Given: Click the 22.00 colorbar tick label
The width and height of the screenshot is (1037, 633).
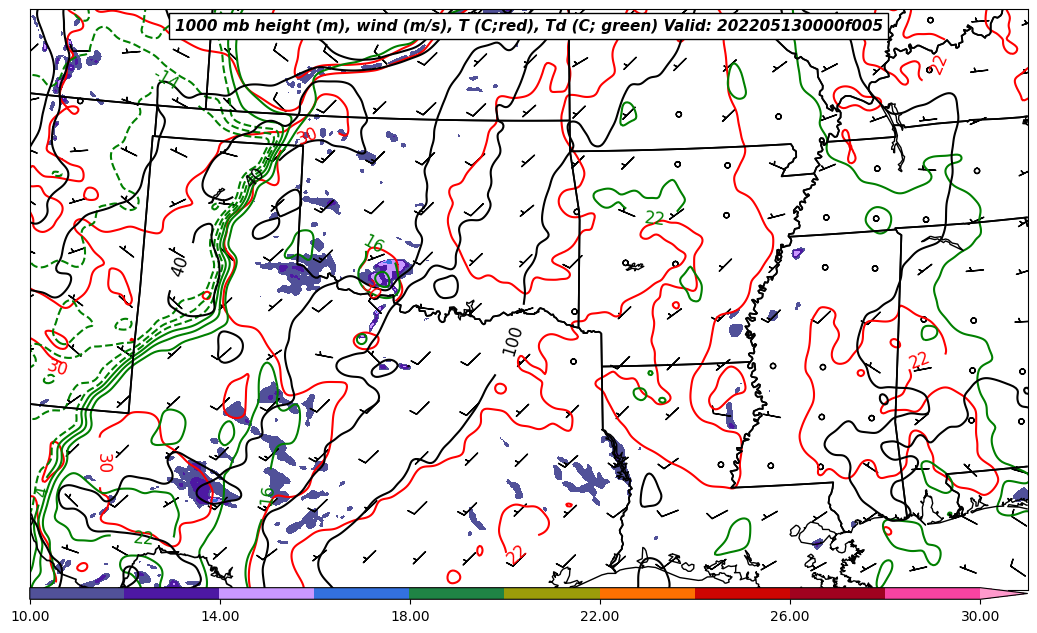Looking at the screenshot, I should click(600, 616).
